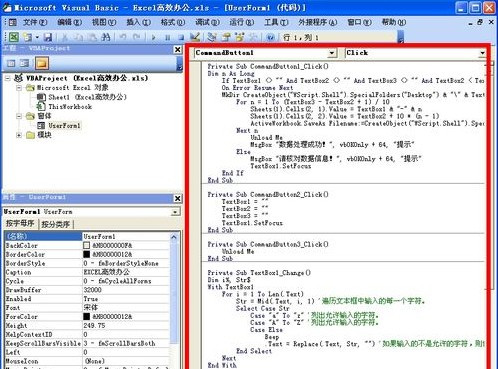
Task: Open the CommandButton1 object dropdown
Action: (x=331, y=53)
